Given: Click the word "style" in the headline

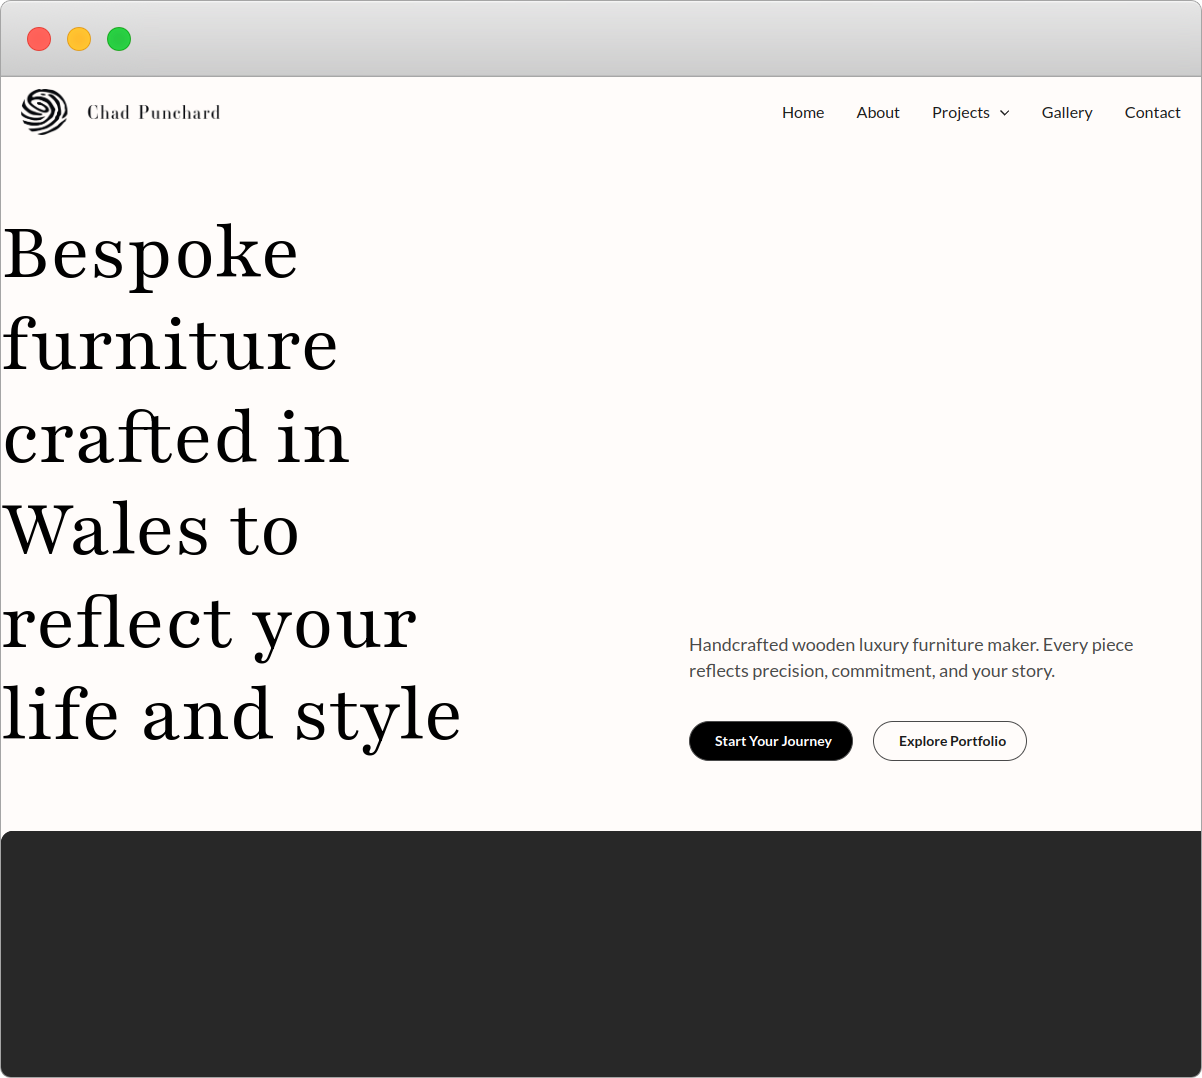Looking at the screenshot, I should (378, 715).
